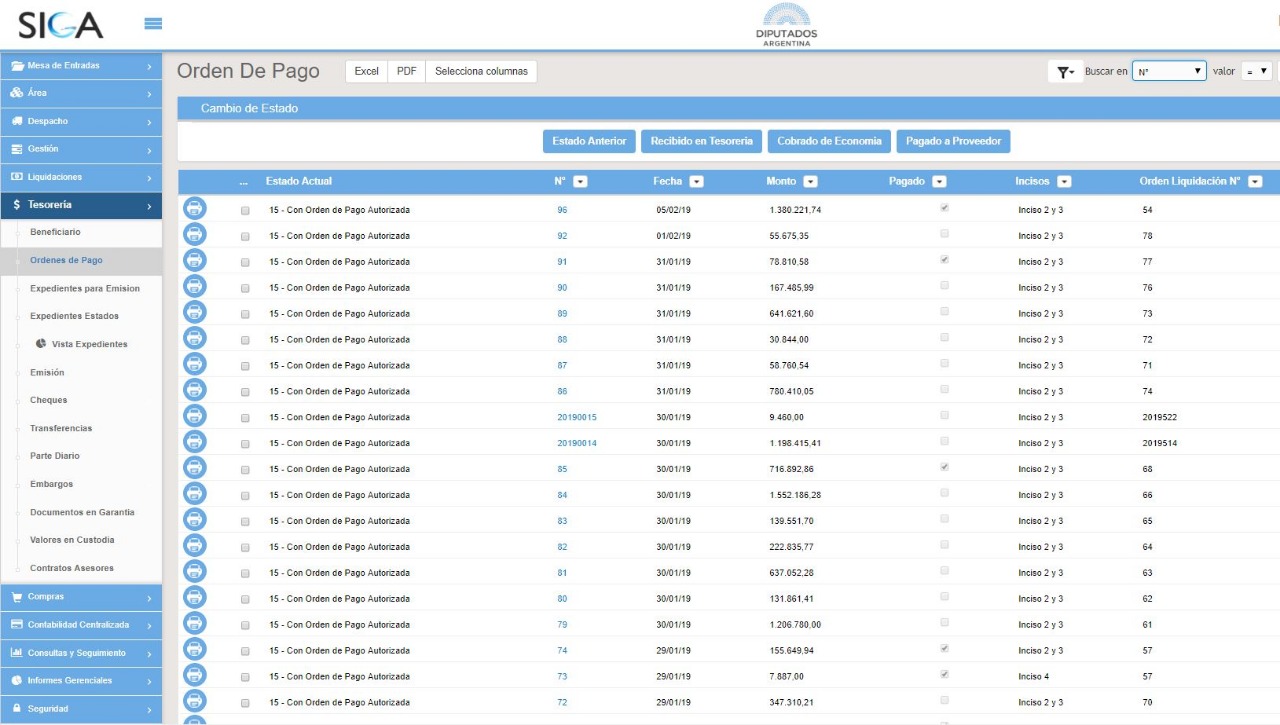The image size is (1280, 725).
Task: Print order number 83 via printer icon
Action: [195, 520]
